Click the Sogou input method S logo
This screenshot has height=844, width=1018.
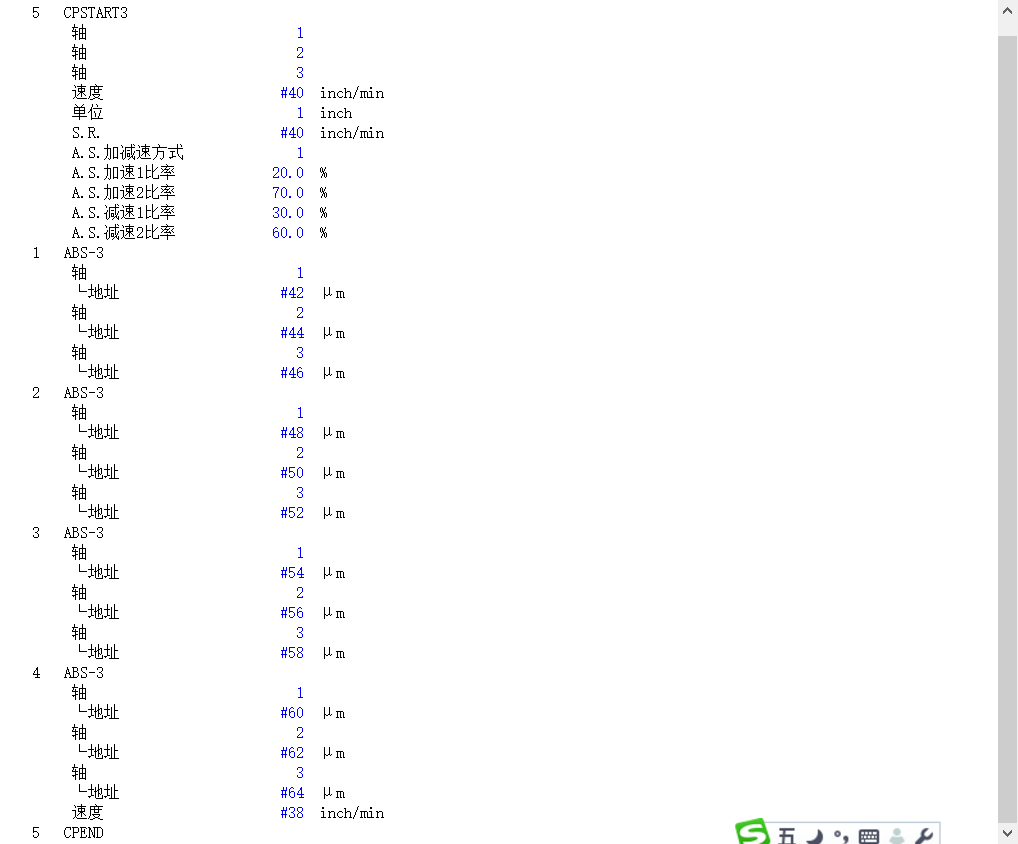coord(751,834)
